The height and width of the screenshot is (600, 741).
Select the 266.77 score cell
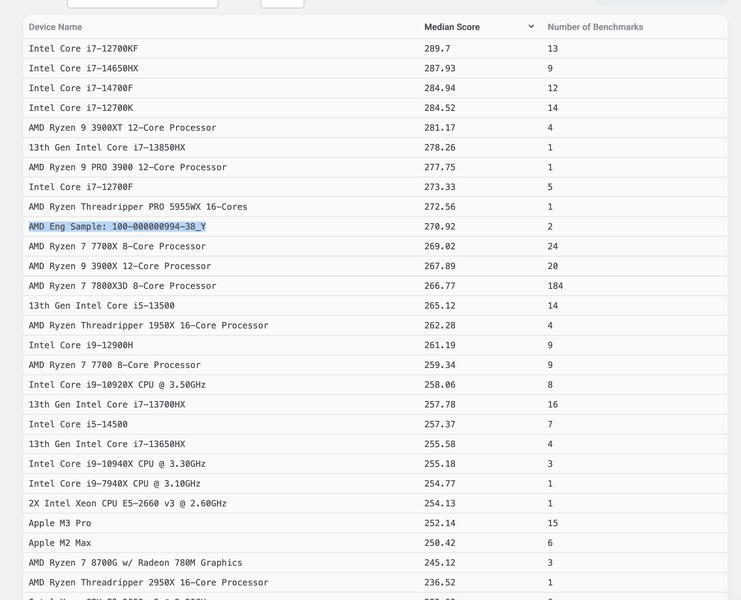(x=439, y=286)
